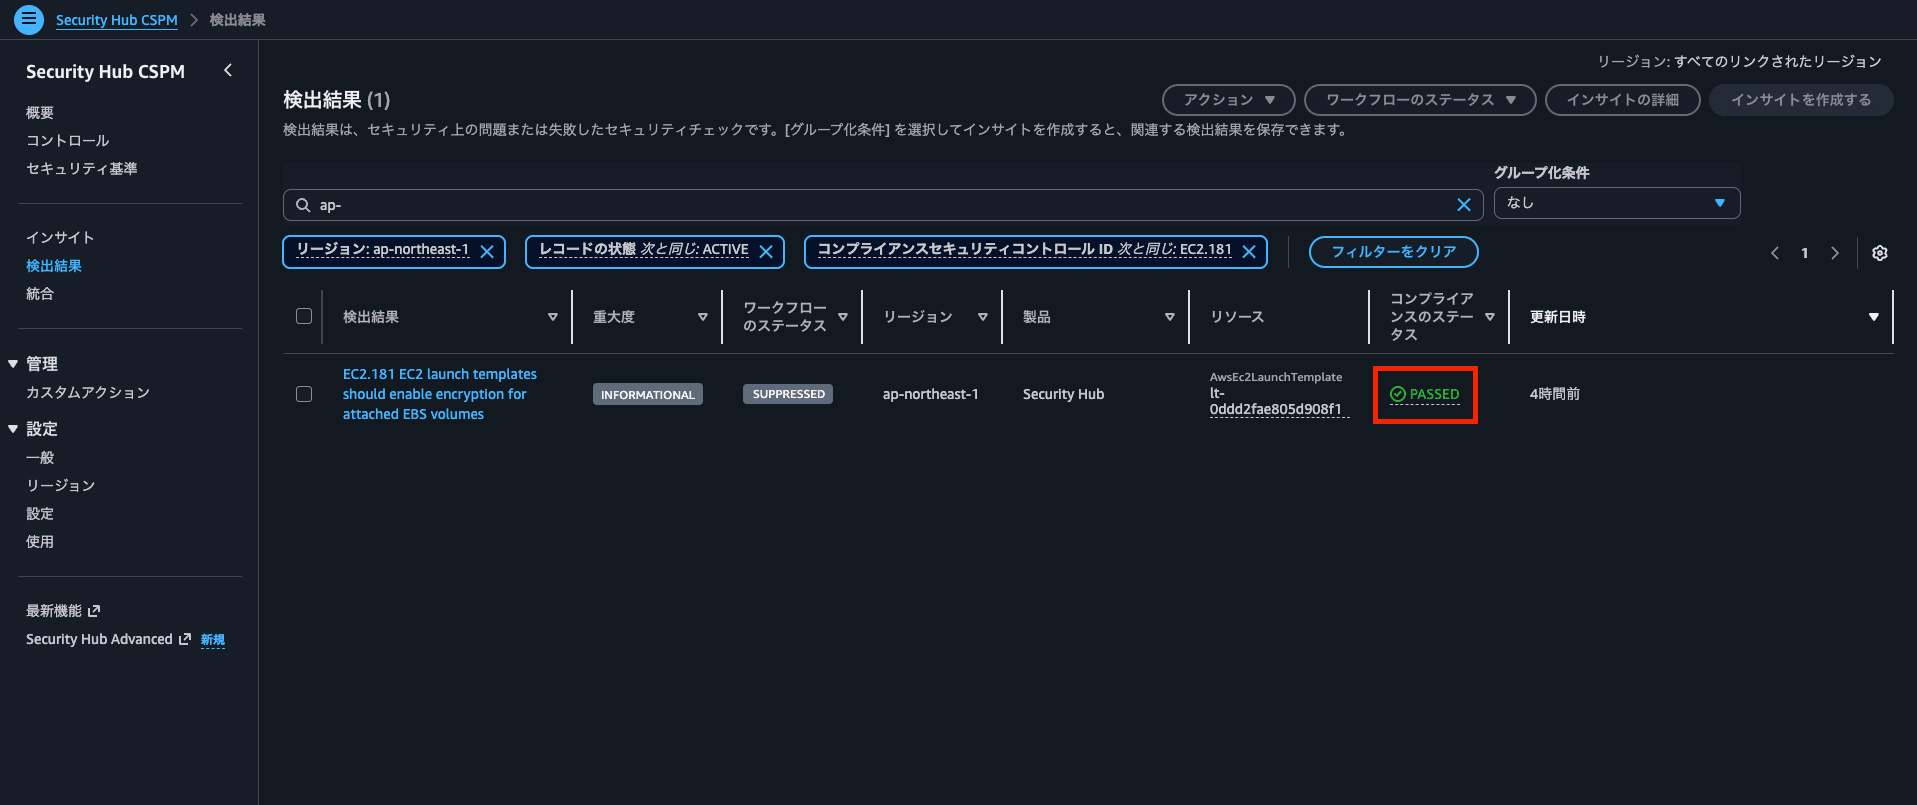1917x805 pixels.
Task: Sort by リージョン column arrow
Action: [983, 317]
